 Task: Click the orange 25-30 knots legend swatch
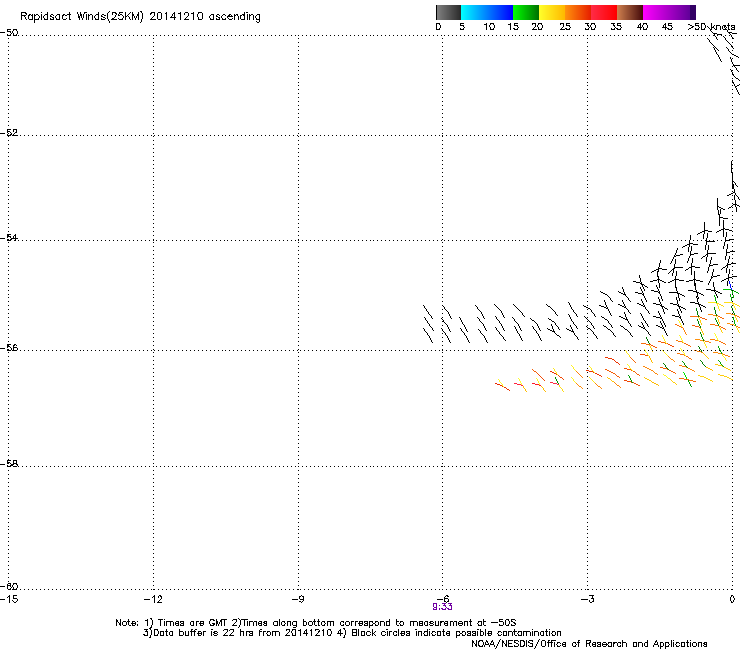(578, 12)
